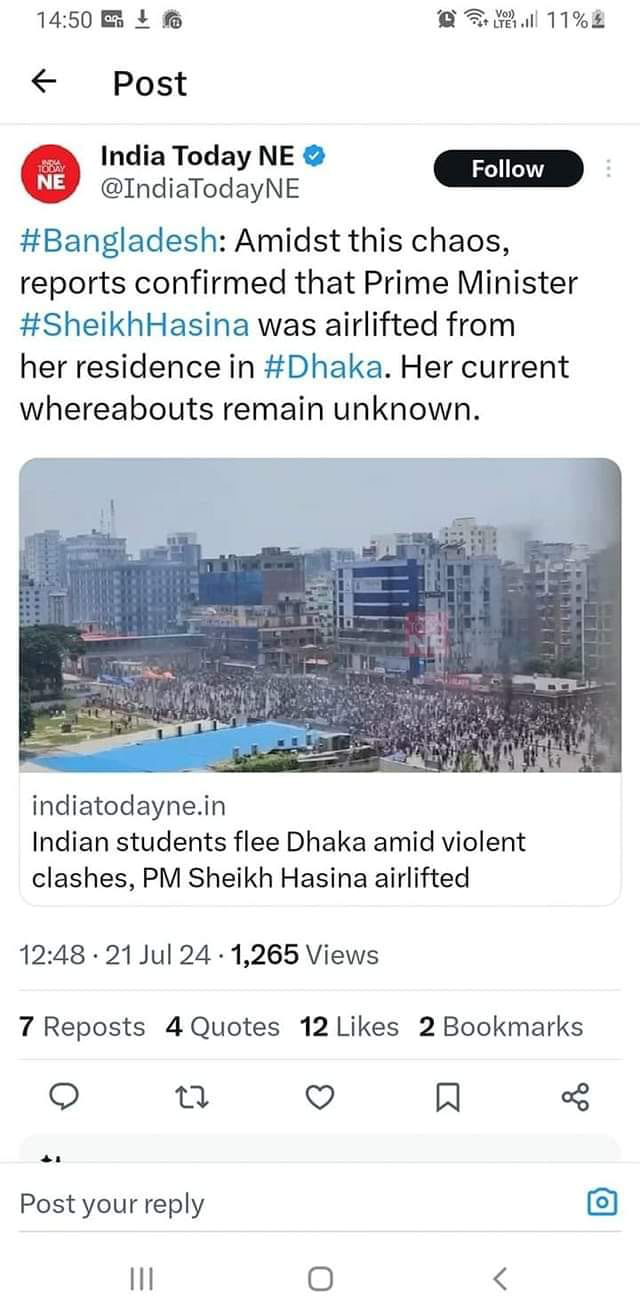View the 4 Quotes list

[222, 1027]
